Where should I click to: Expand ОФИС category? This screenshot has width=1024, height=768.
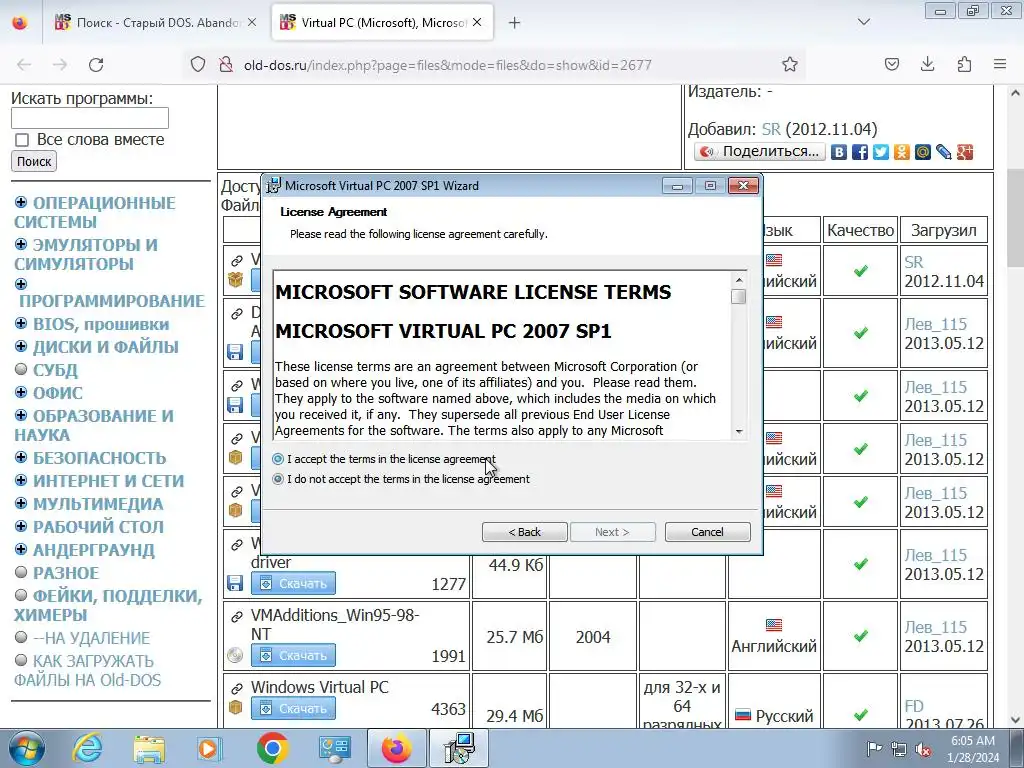click(21, 392)
